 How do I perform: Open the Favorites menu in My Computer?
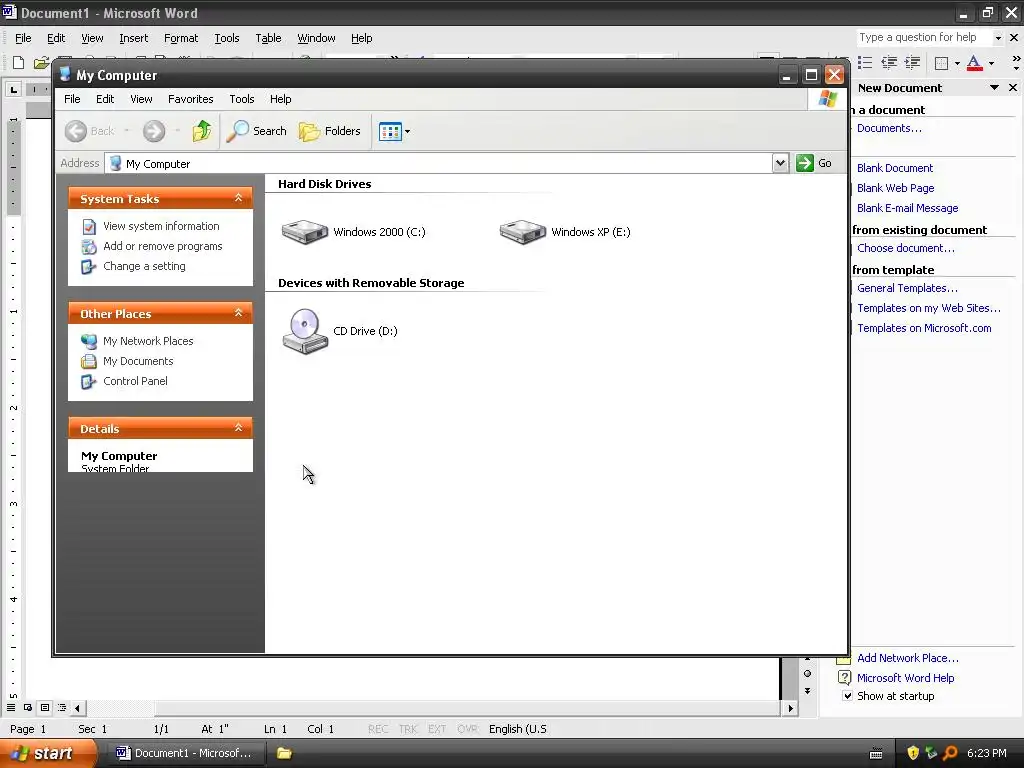pyautogui.click(x=191, y=99)
